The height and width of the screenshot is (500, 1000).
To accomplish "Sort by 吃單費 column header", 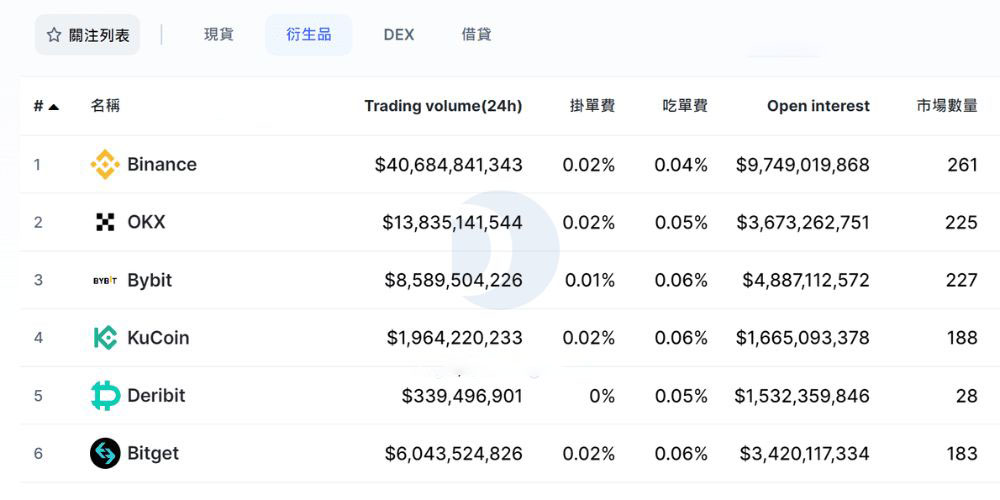I will 685,106.
